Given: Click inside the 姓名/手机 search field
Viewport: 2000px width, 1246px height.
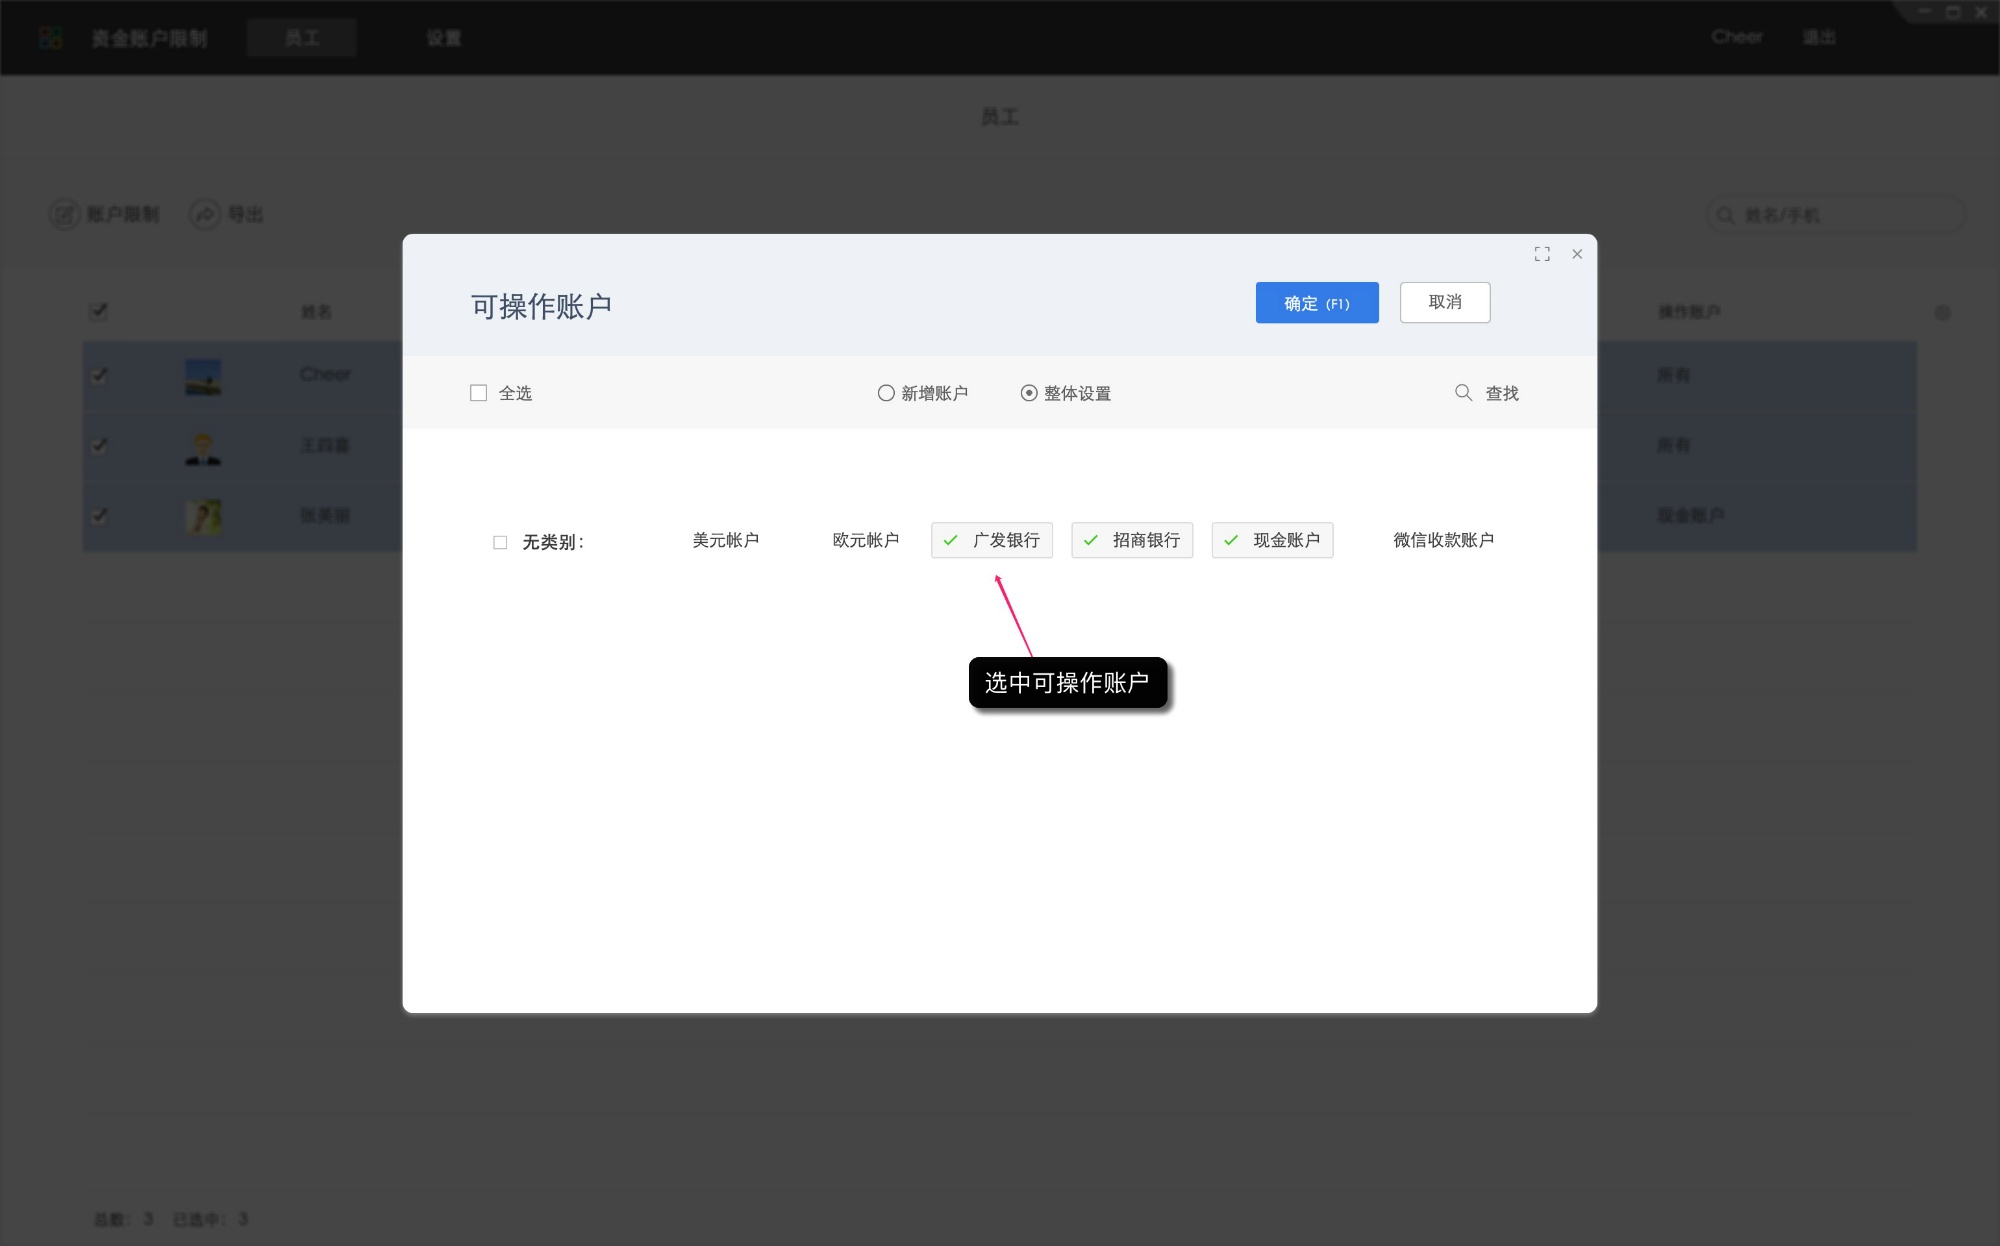Looking at the screenshot, I should (x=1840, y=214).
